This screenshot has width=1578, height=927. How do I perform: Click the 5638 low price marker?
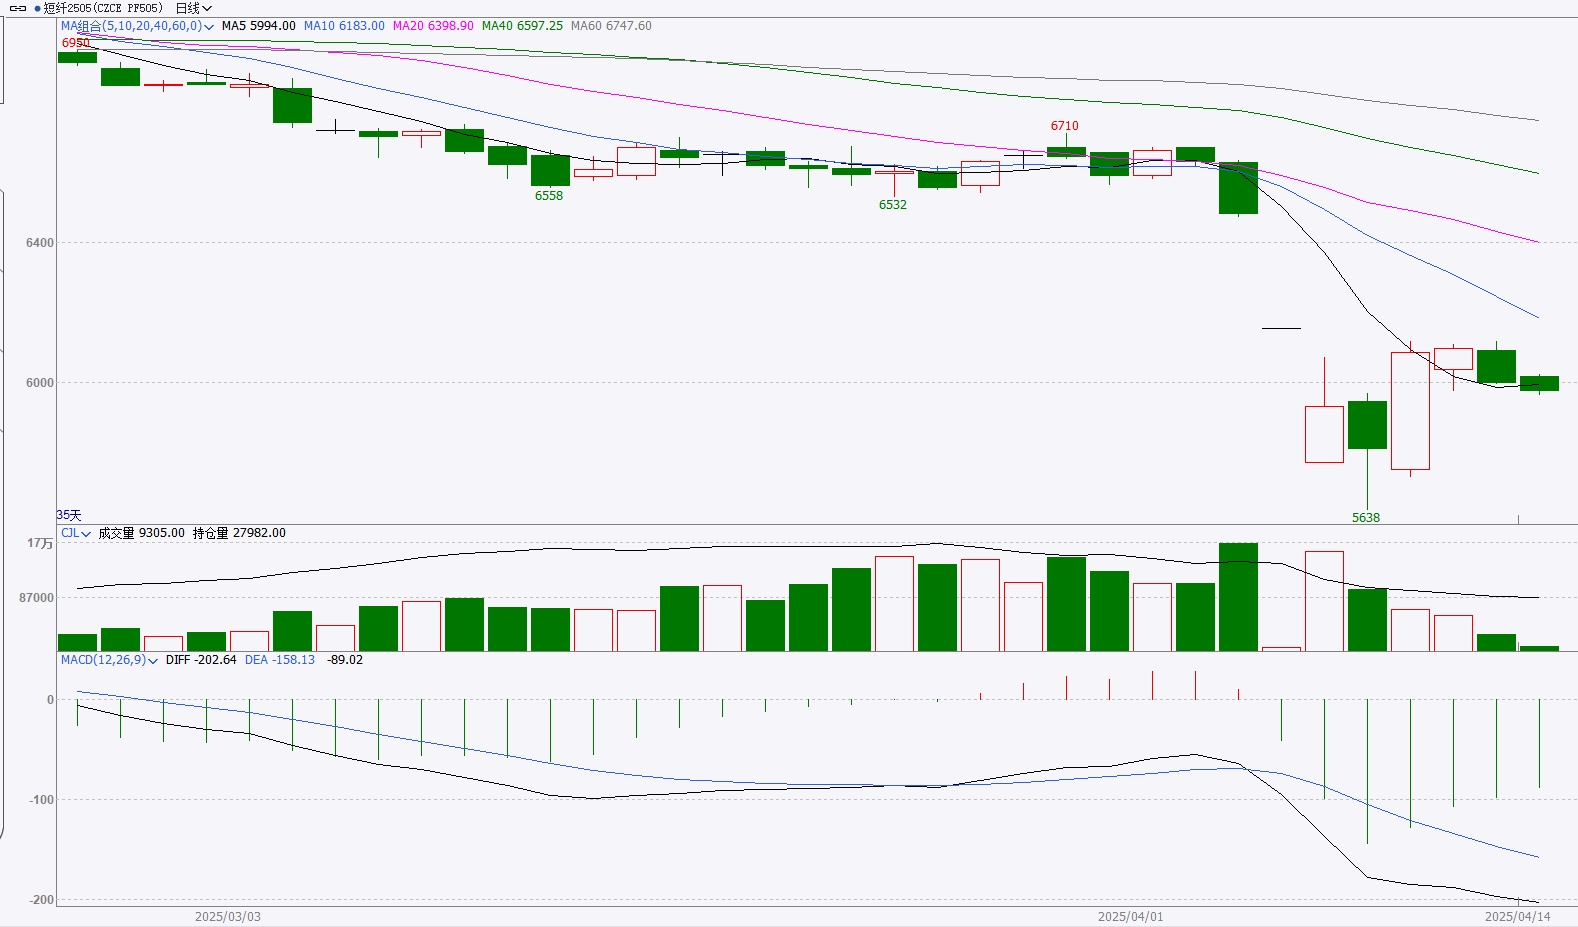[1365, 518]
